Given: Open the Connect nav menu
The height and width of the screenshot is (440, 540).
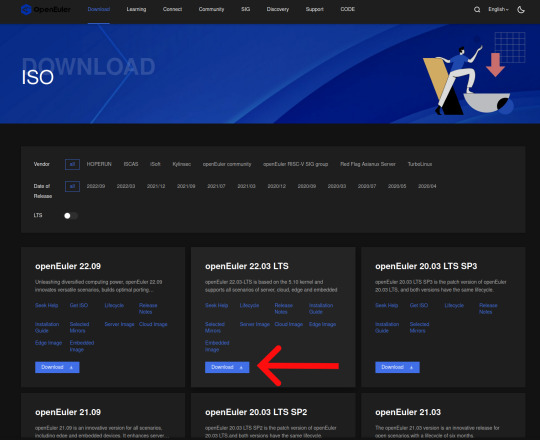Looking at the screenshot, I should coord(172,9).
